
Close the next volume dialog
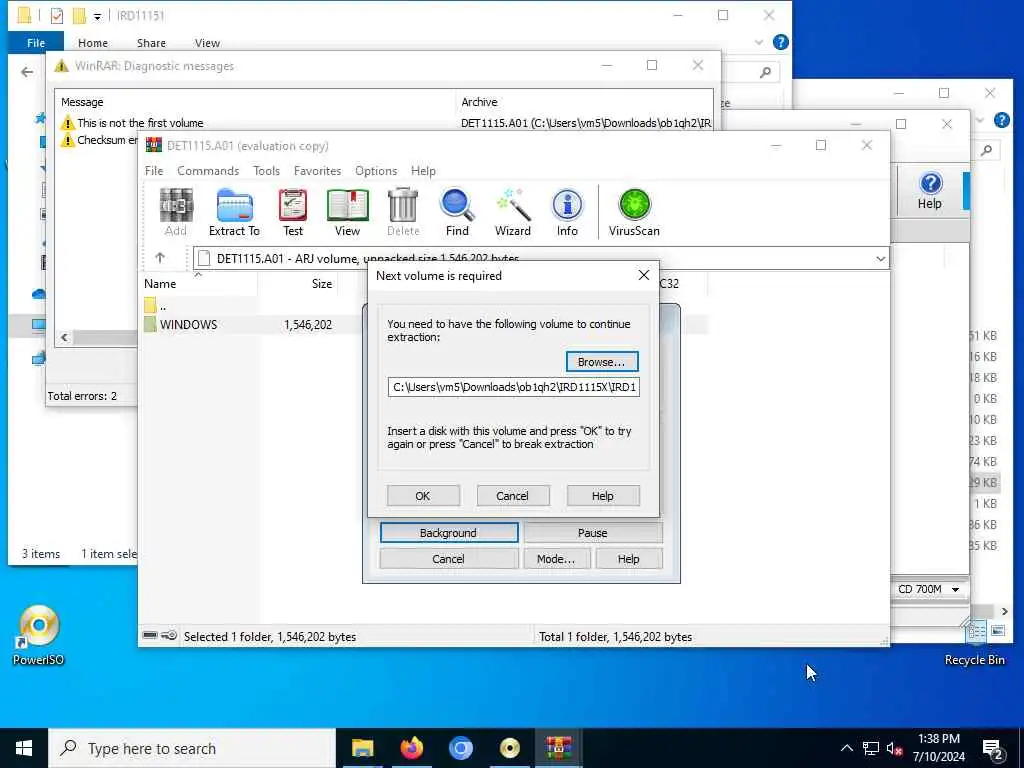pyautogui.click(x=644, y=276)
